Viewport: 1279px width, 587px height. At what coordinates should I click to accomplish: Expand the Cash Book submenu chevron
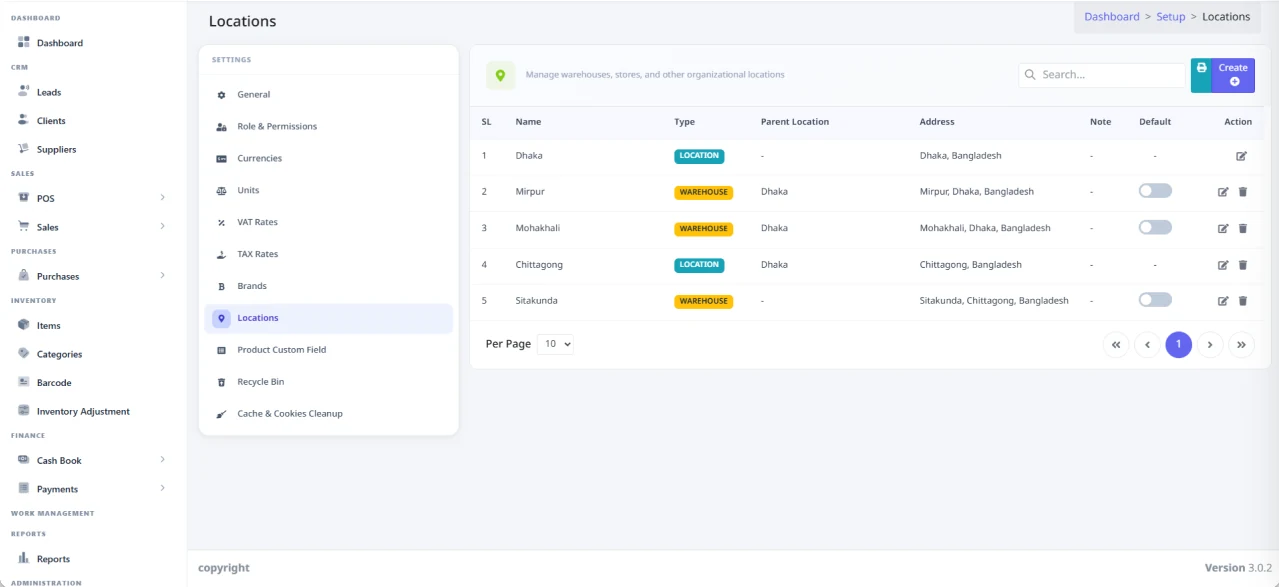pyautogui.click(x=162, y=459)
